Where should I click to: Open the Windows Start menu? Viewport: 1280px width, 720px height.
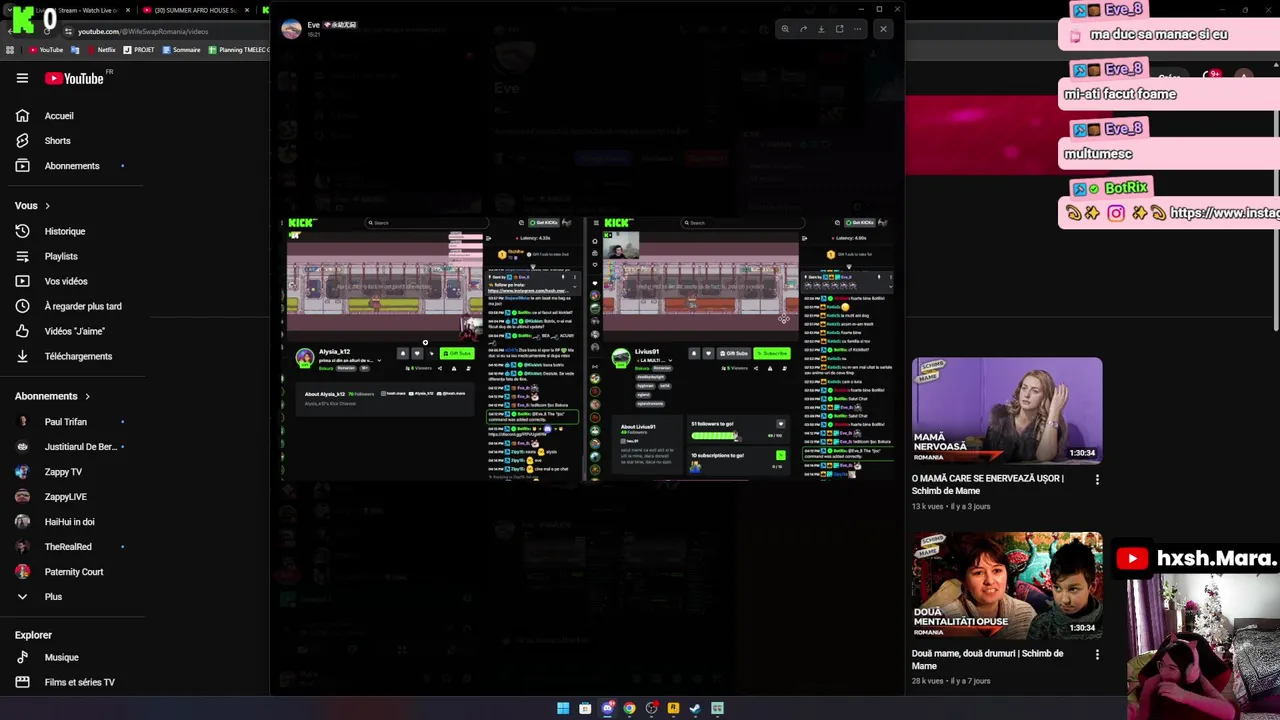pyautogui.click(x=563, y=709)
